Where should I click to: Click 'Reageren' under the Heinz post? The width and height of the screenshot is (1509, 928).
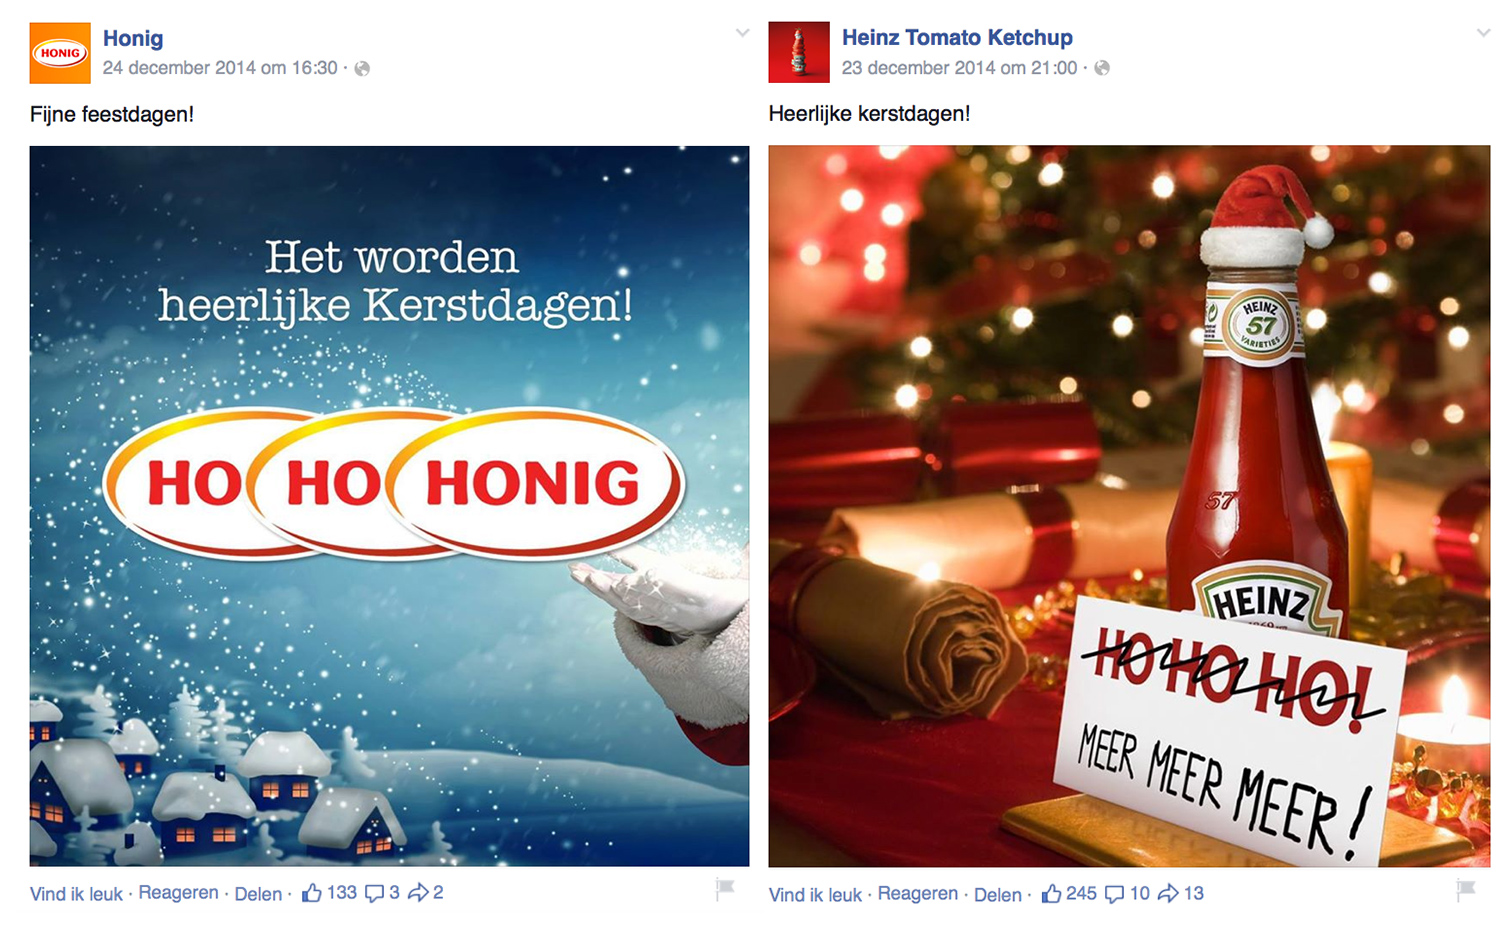917,894
